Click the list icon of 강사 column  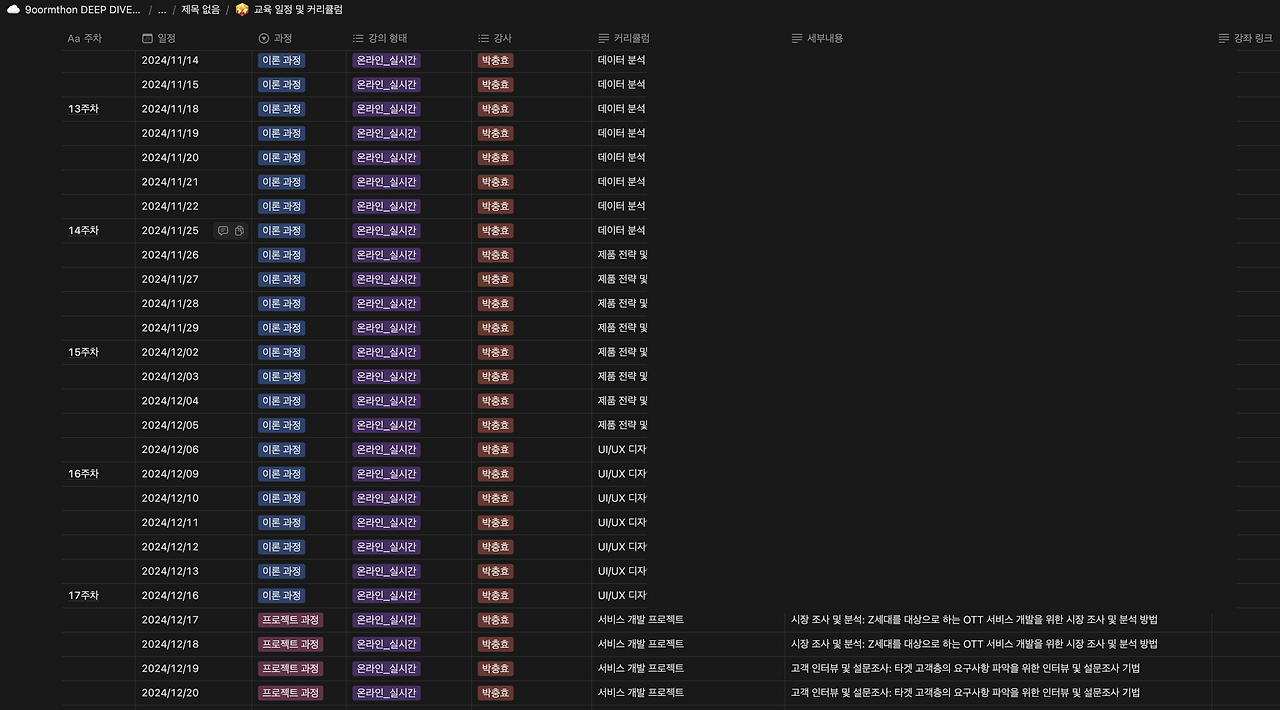tap(483, 38)
